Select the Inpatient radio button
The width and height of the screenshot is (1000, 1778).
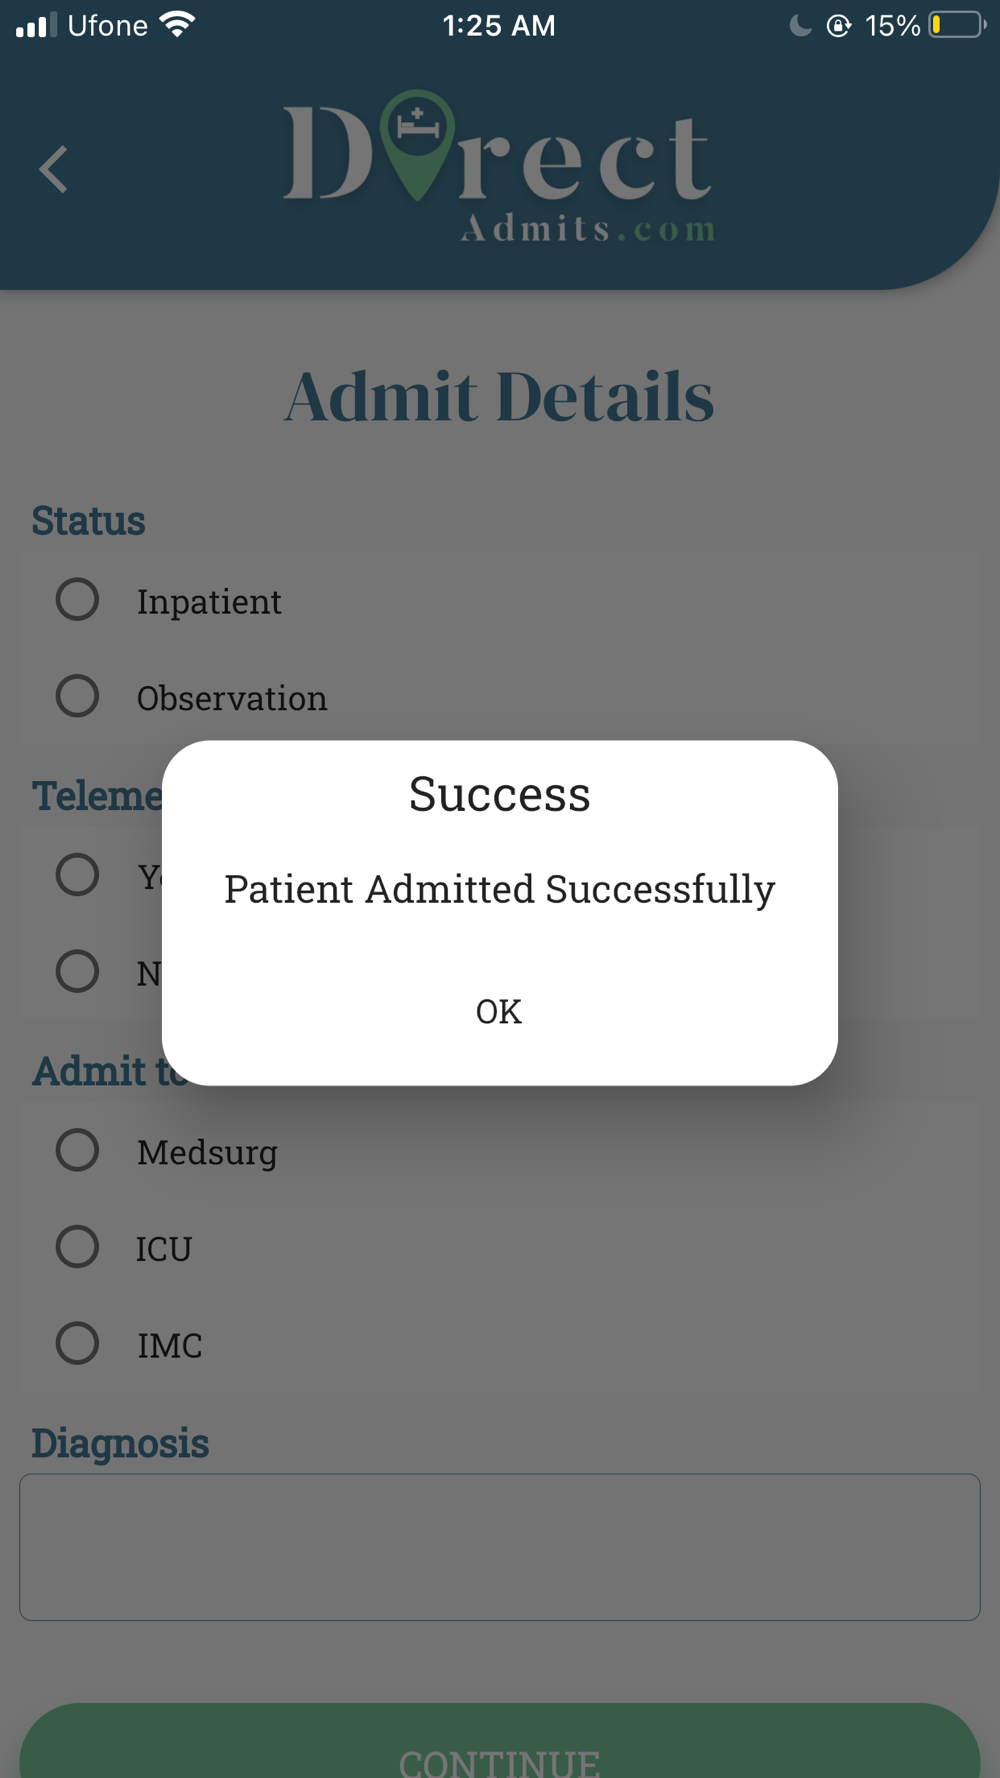77,599
